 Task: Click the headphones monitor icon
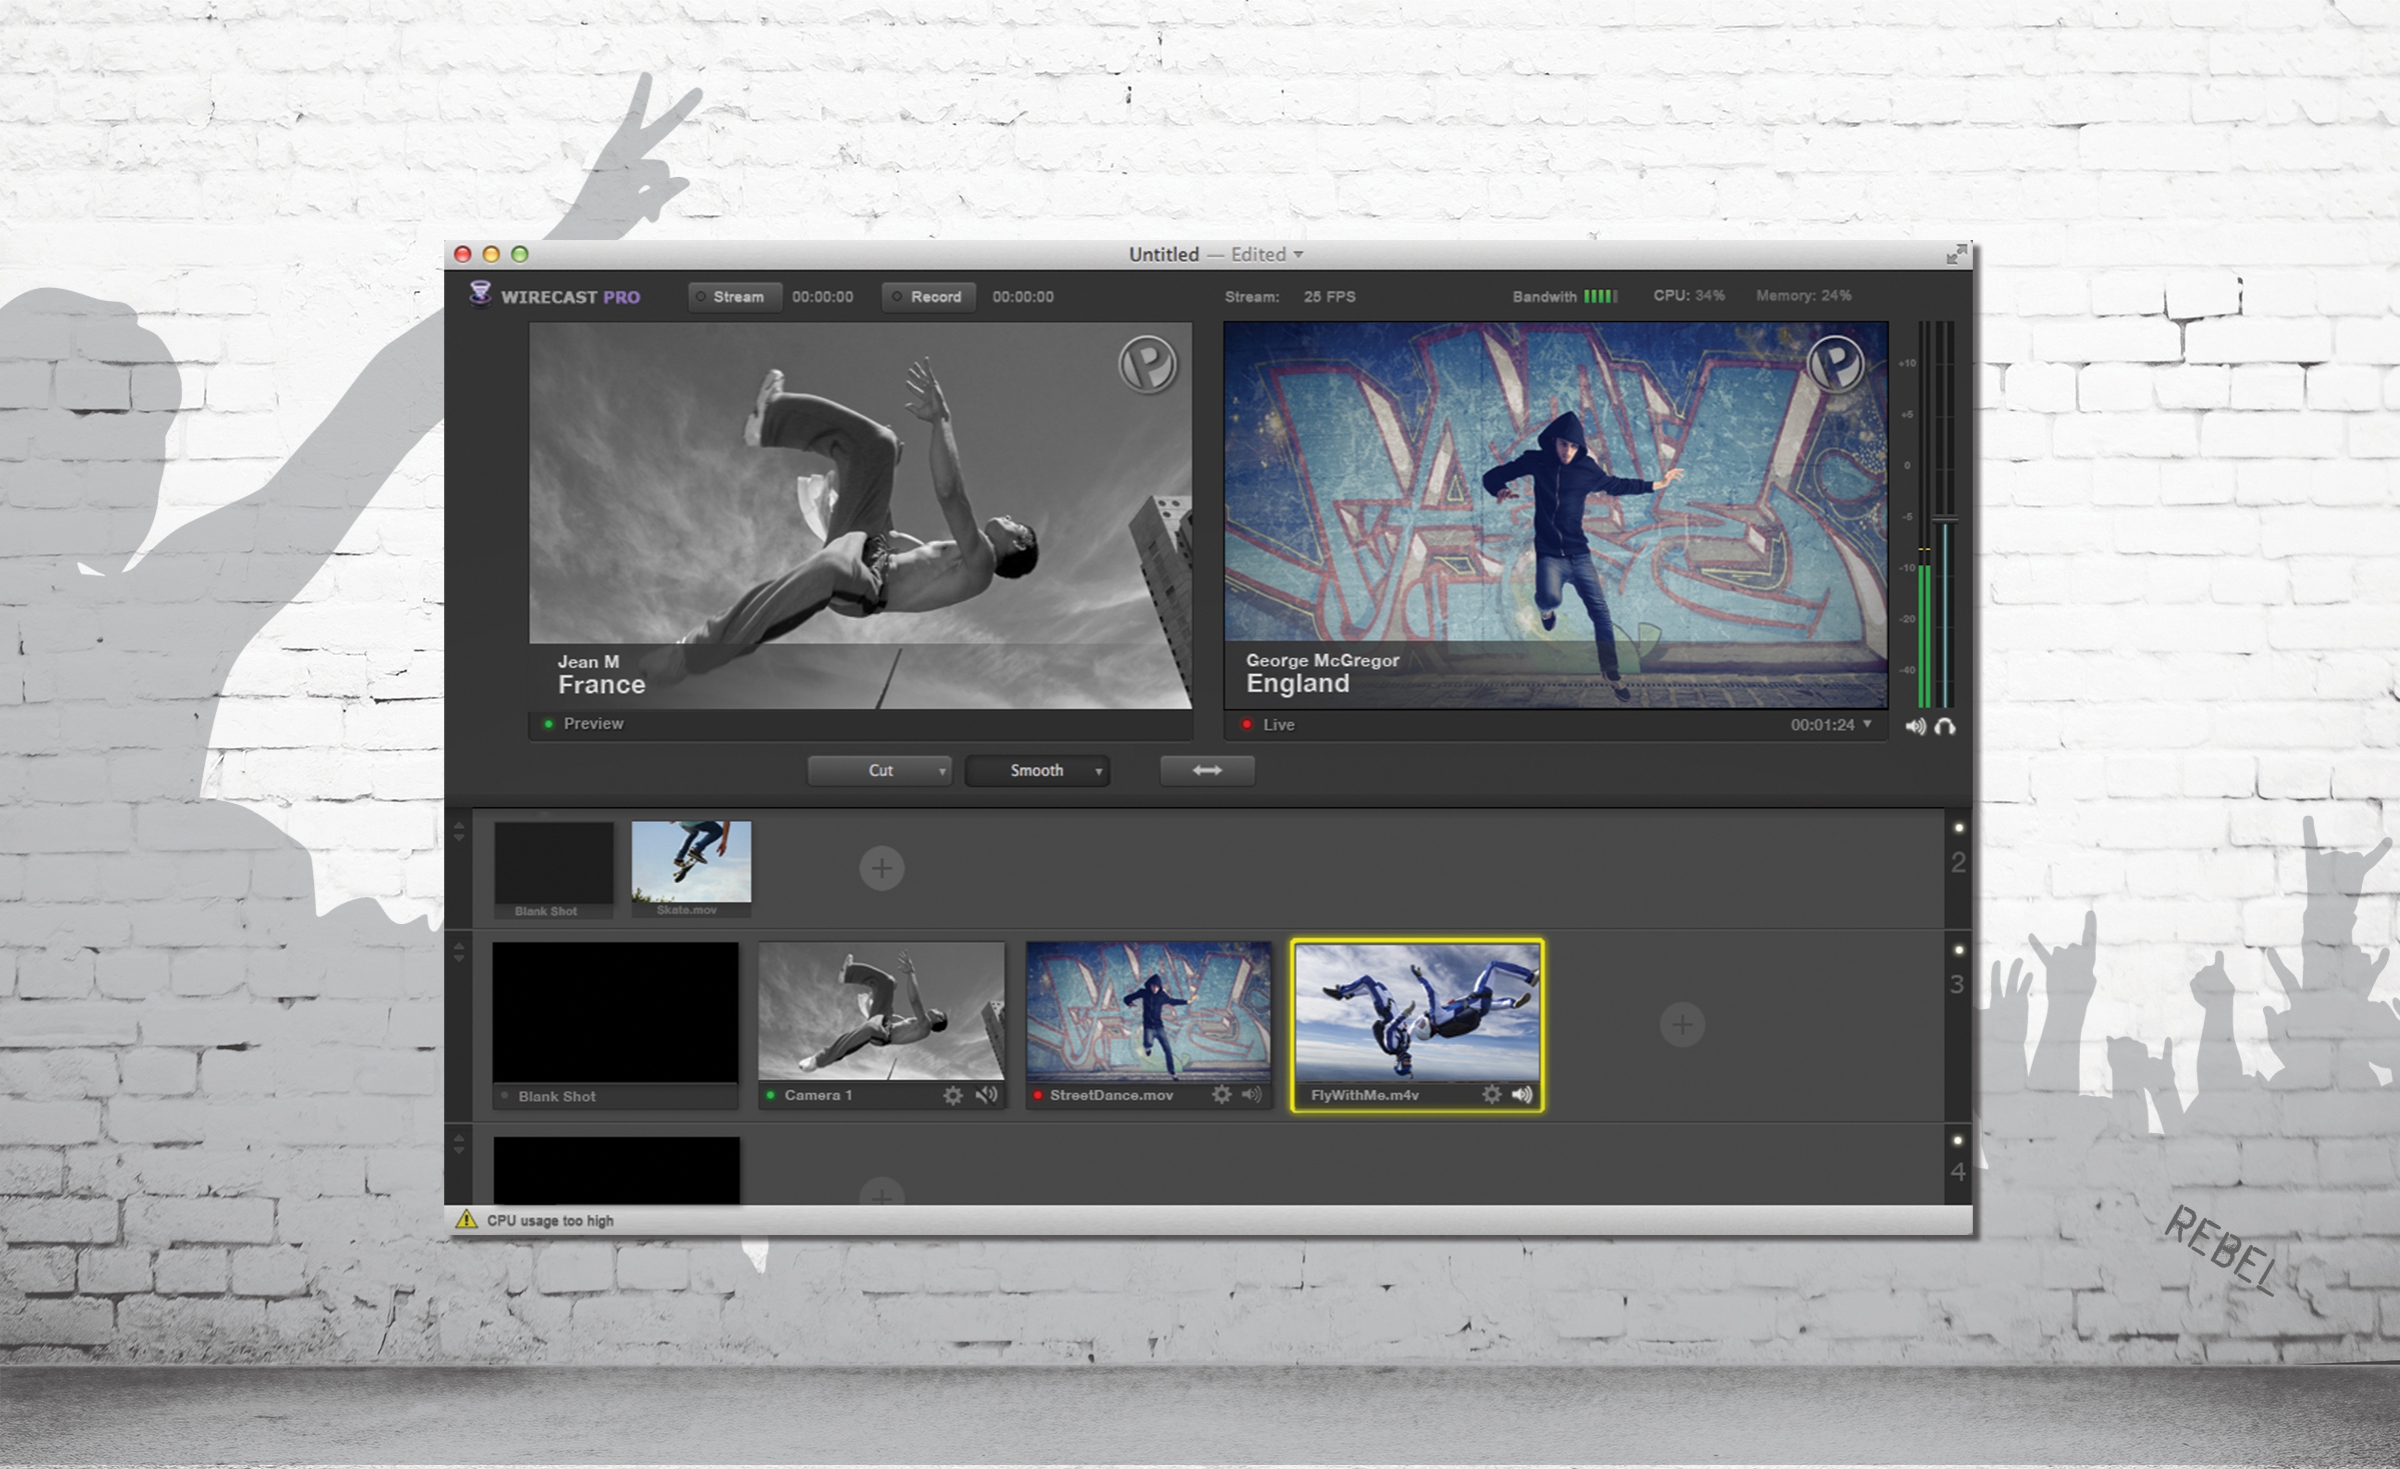click(1945, 726)
